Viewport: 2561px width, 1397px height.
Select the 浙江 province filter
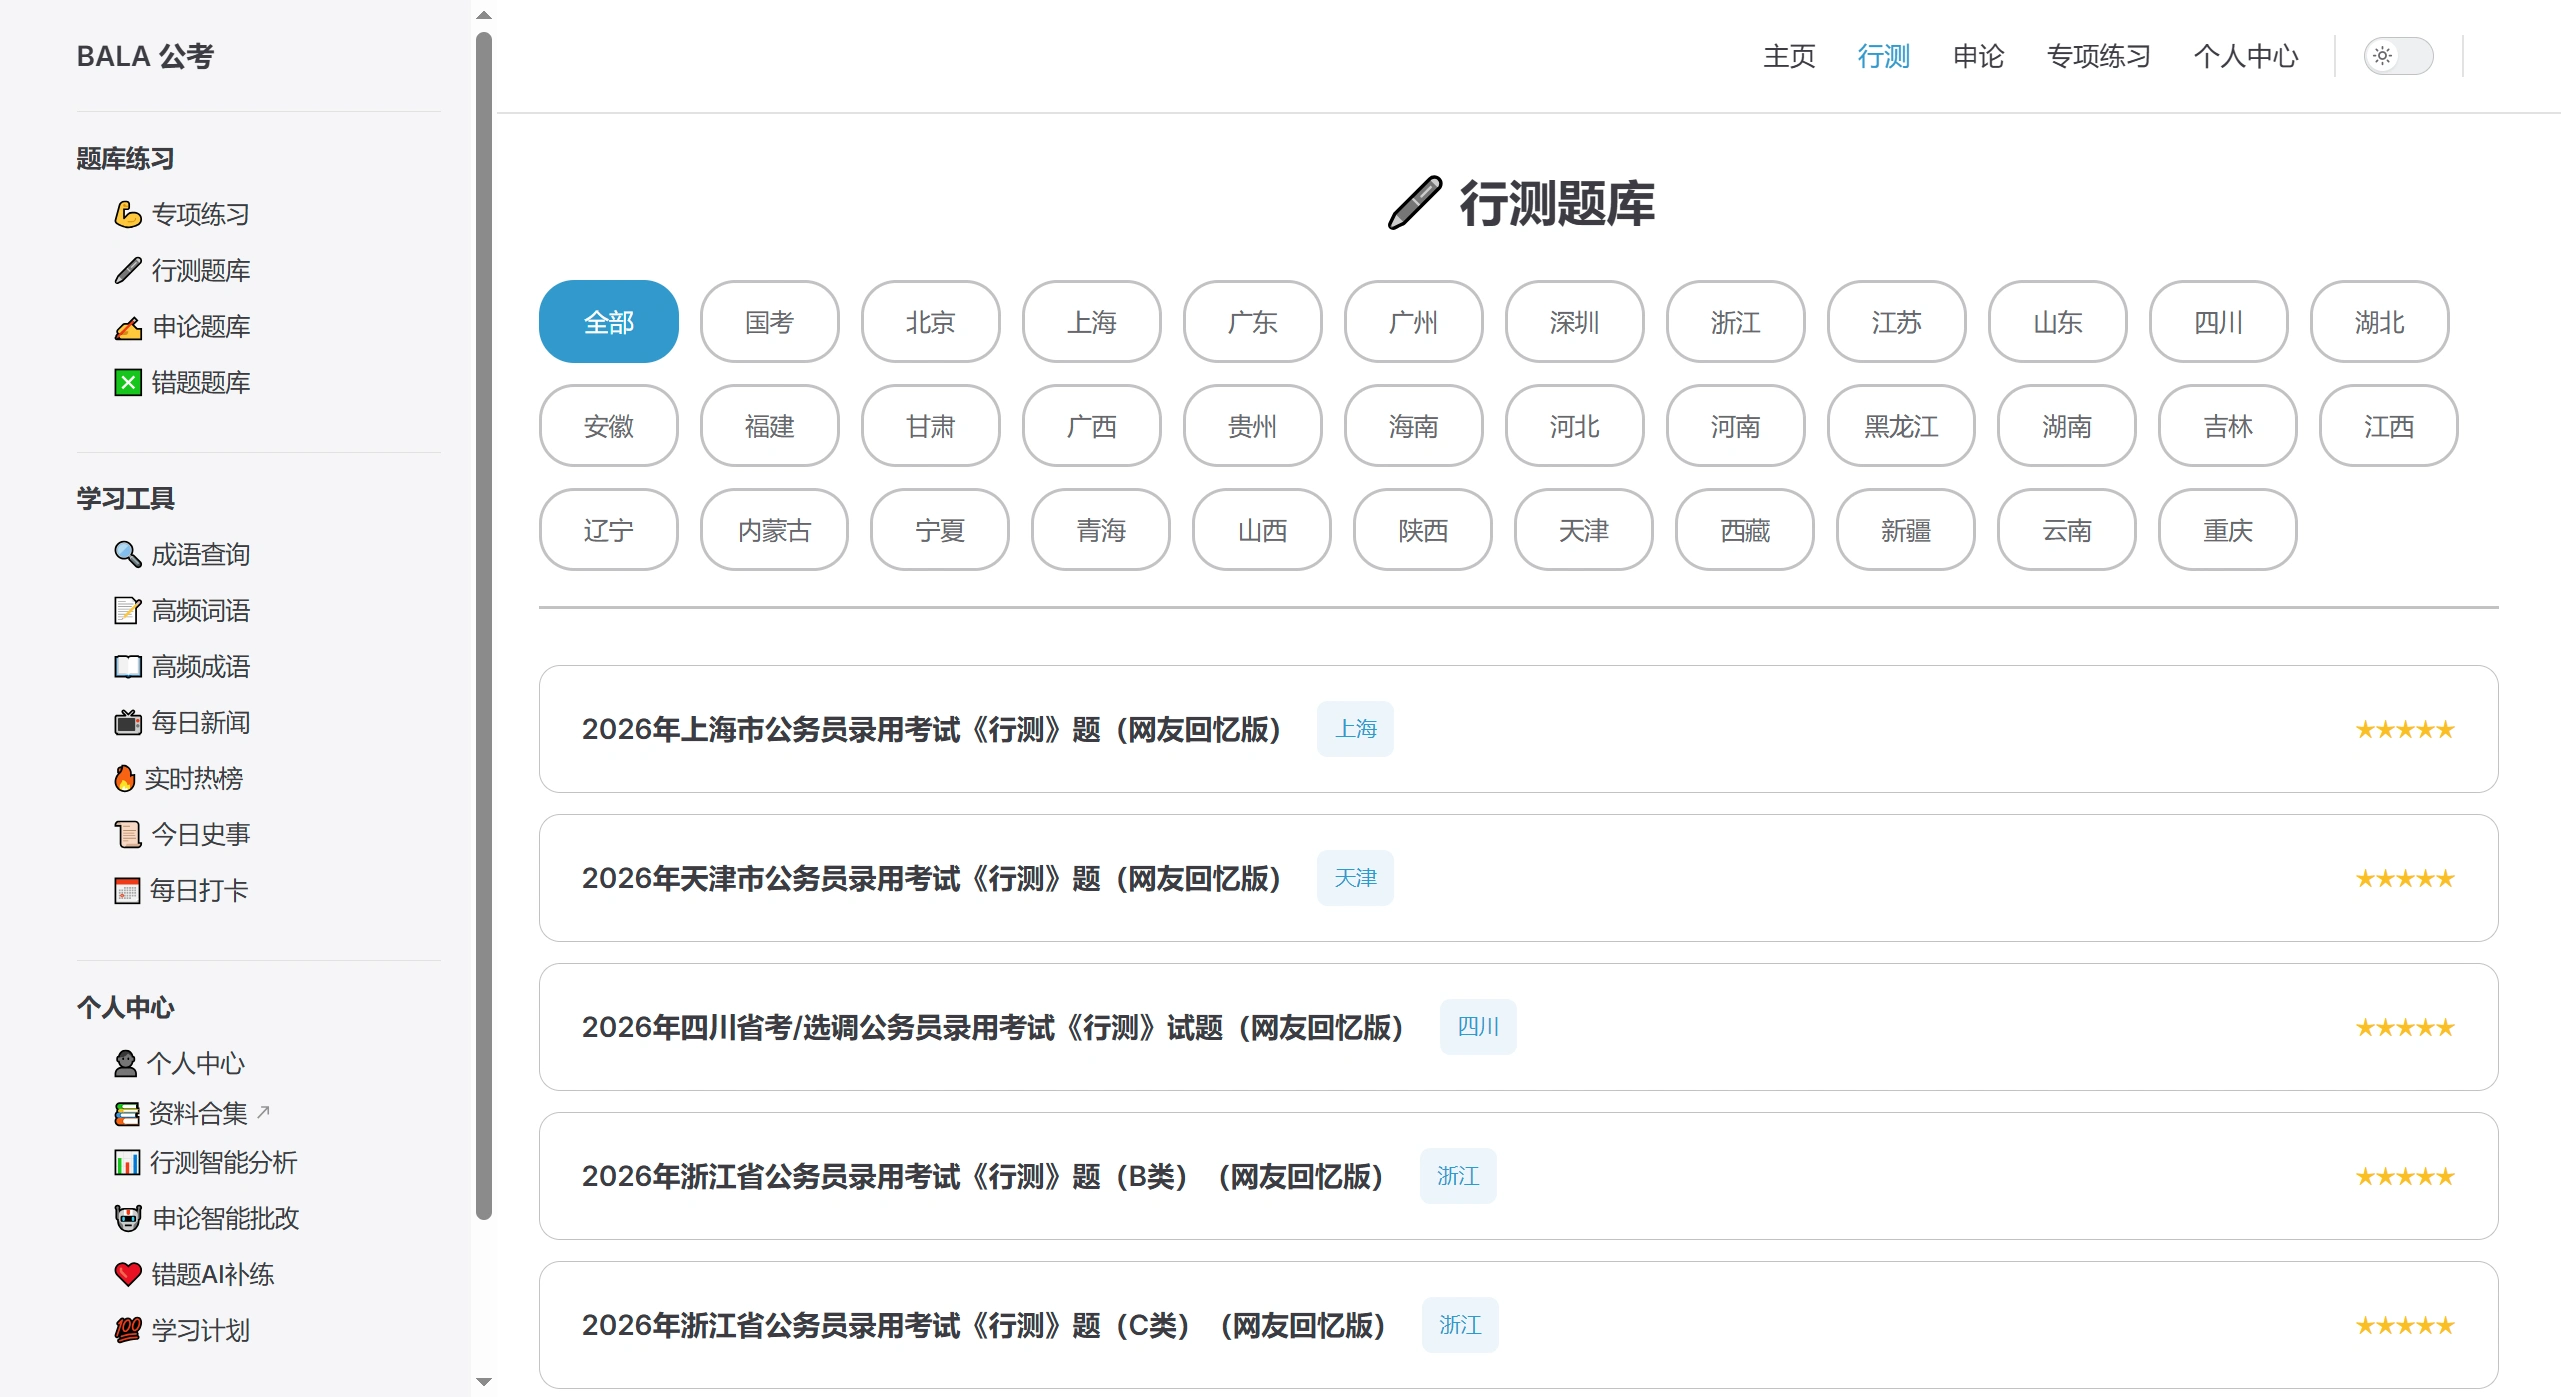point(1735,321)
